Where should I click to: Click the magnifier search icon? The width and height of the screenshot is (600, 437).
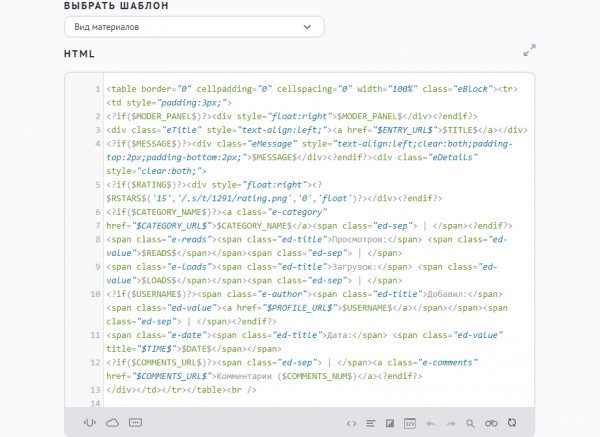(470, 423)
